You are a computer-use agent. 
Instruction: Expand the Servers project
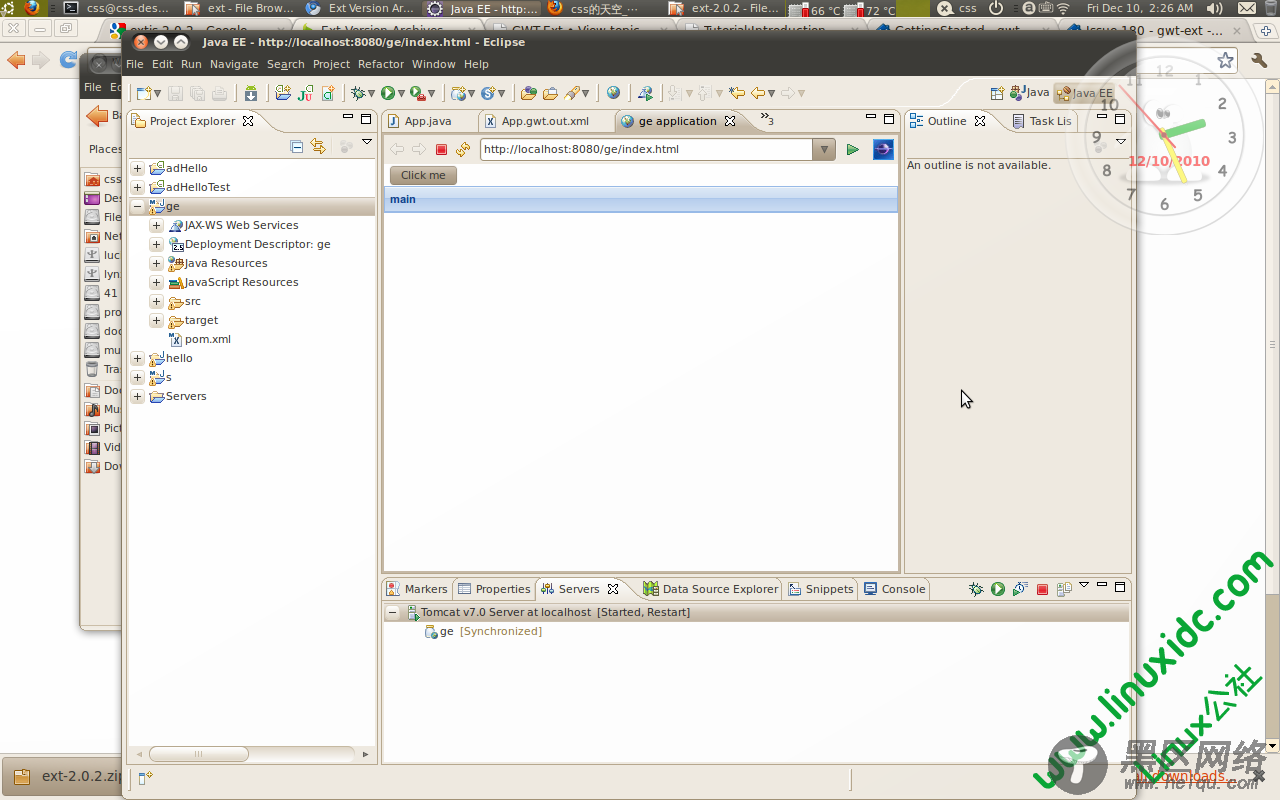pyautogui.click(x=138, y=396)
